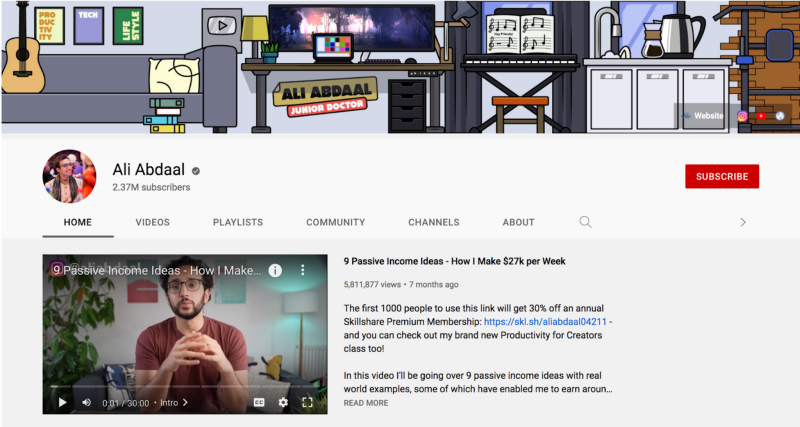Open the Playlists tab
The height and width of the screenshot is (427, 800).
(238, 222)
